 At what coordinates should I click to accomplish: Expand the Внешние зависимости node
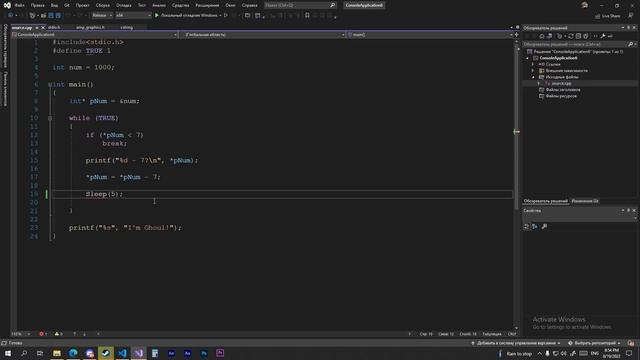click(x=533, y=71)
